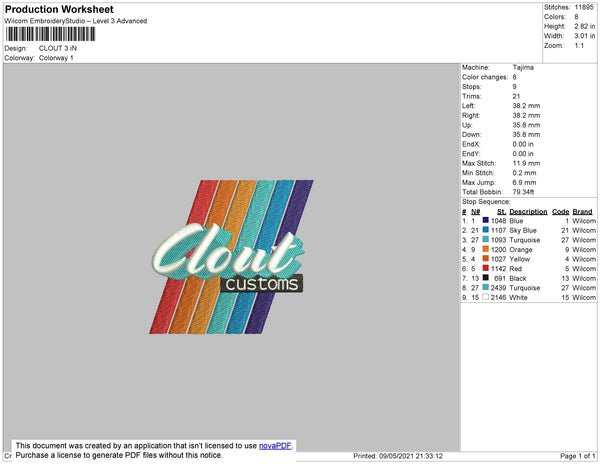This screenshot has width=600, height=464.
Task: Click the Brand column header
Action: click(582, 212)
